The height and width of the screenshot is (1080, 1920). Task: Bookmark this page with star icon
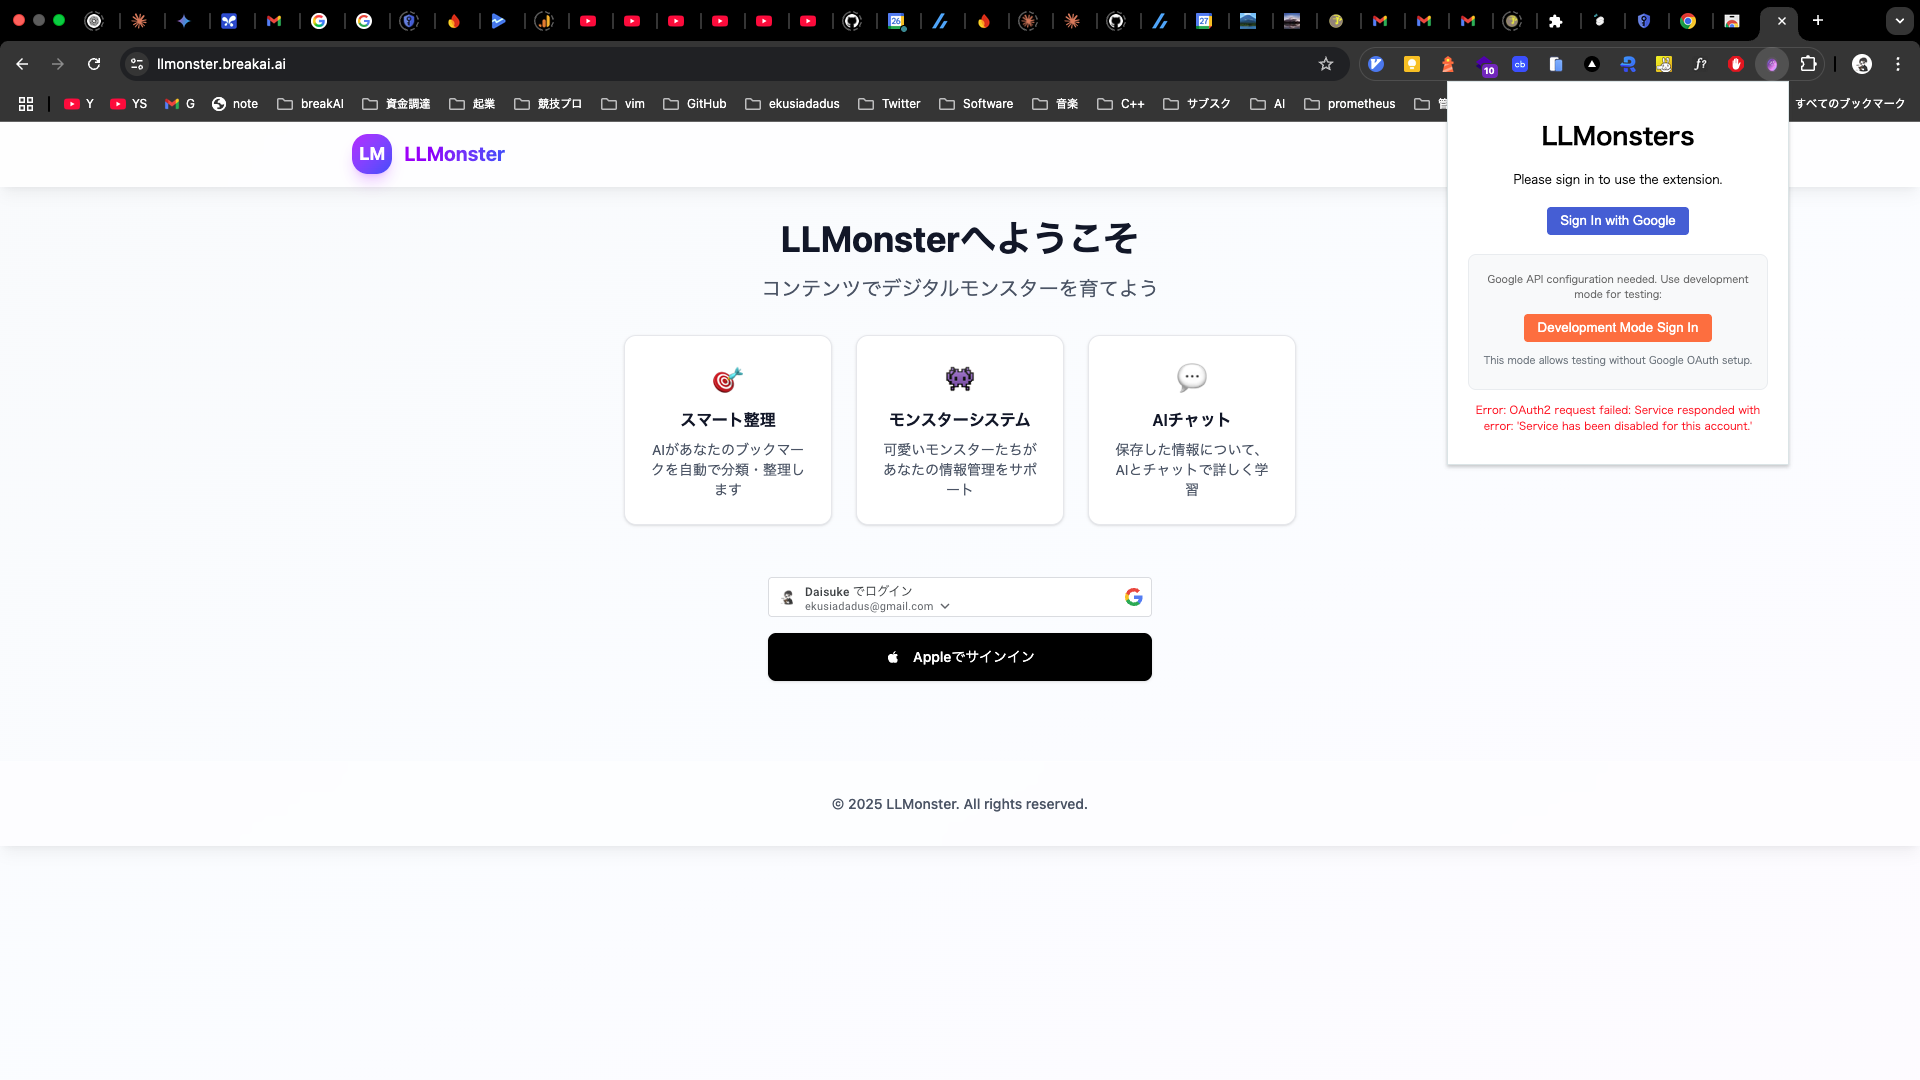pyautogui.click(x=1326, y=64)
